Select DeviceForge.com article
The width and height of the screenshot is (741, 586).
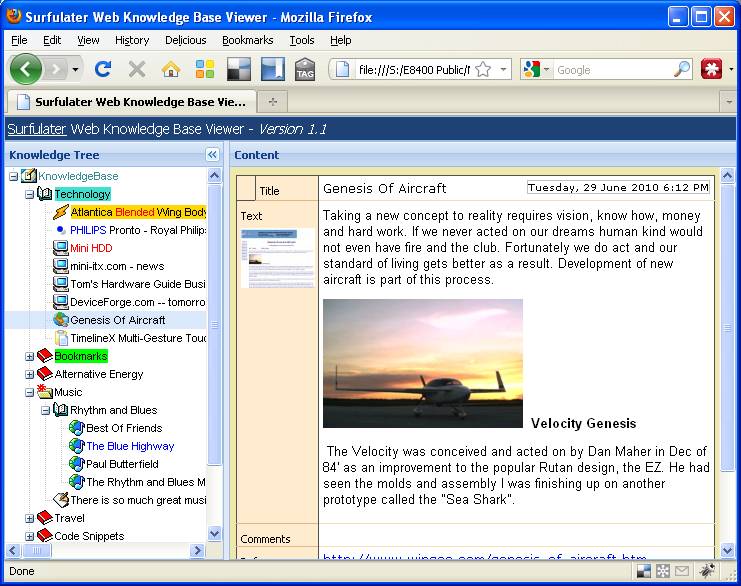coord(138,302)
